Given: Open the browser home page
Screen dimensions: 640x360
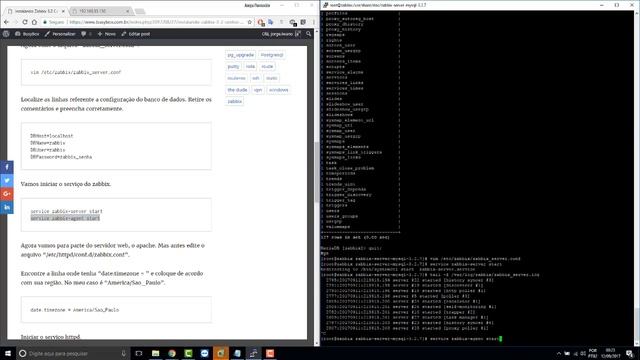Looking at the screenshot, I should pyautogui.click(x=34, y=22).
